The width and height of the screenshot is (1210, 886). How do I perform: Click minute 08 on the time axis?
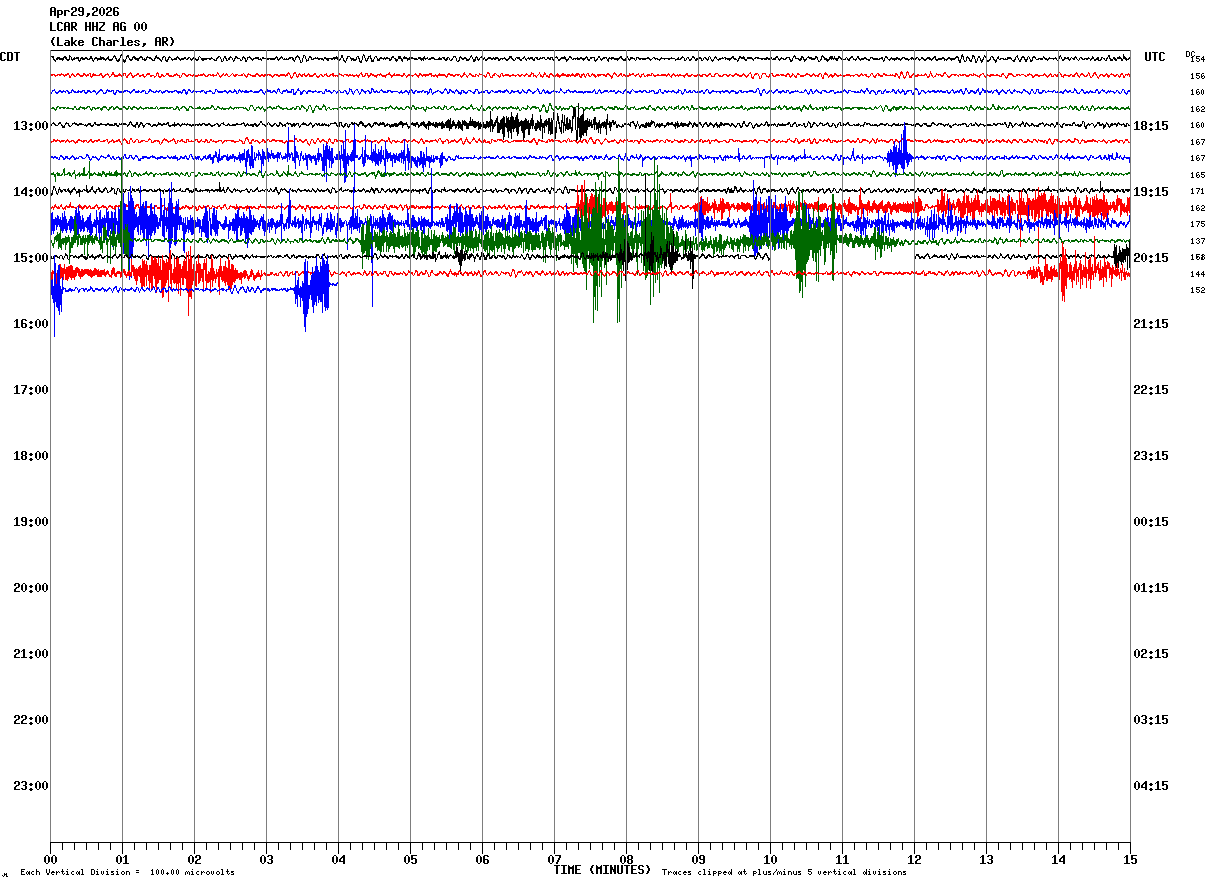point(626,860)
